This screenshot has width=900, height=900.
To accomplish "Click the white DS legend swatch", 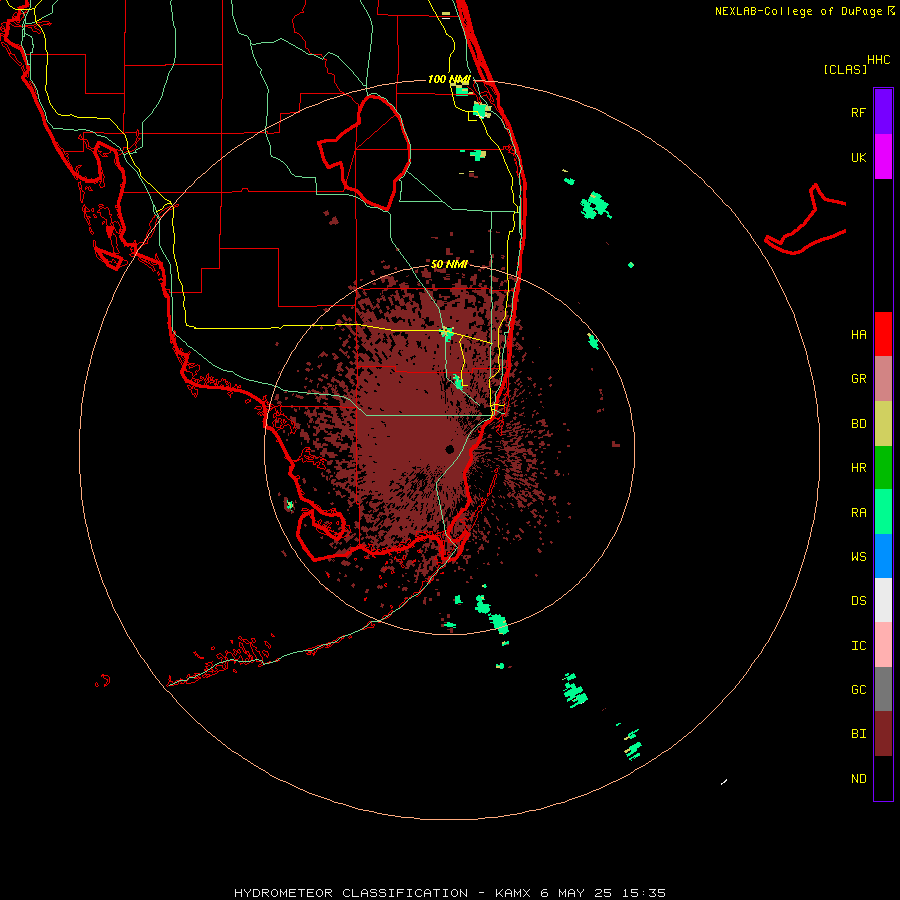I will (883, 600).
